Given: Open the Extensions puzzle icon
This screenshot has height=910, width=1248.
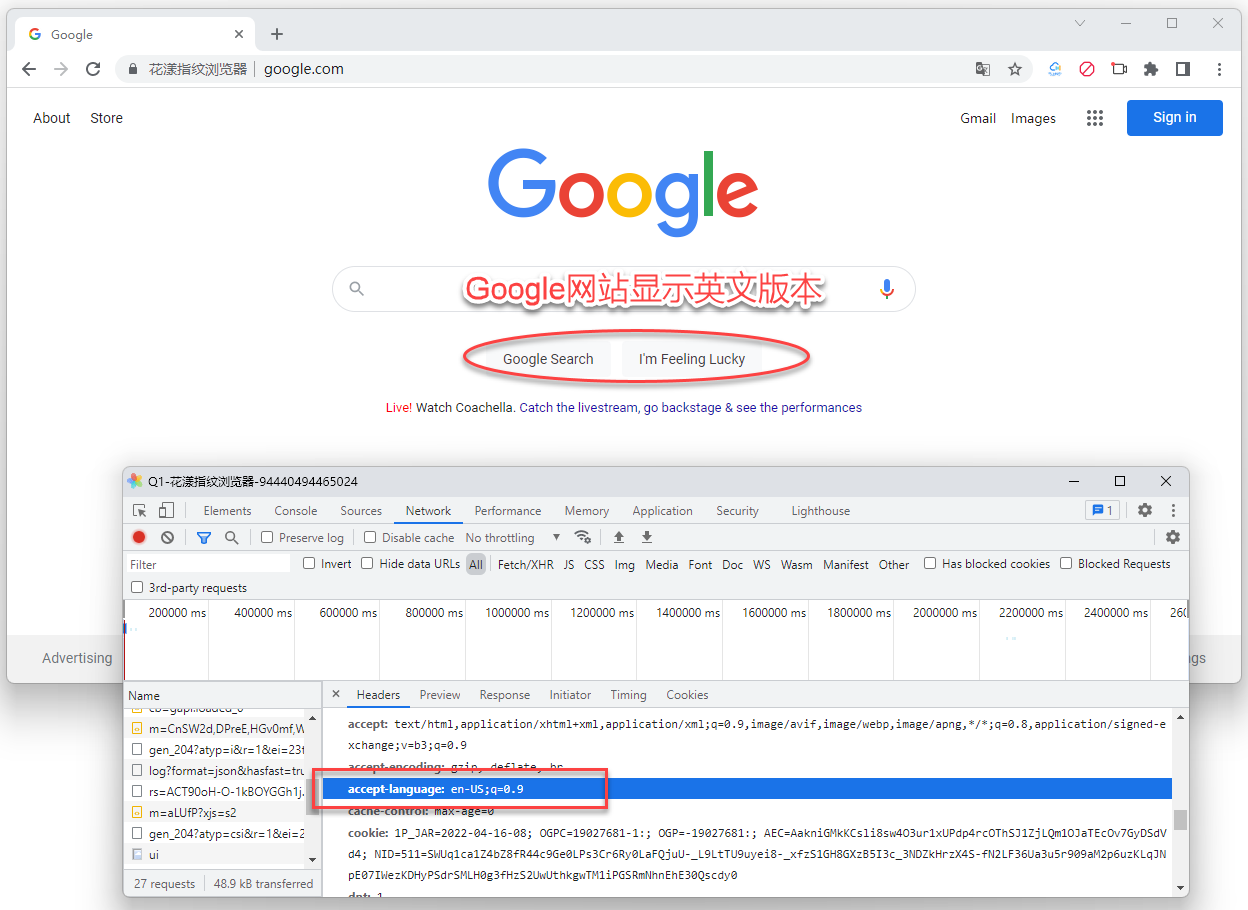Looking at the screenshot, I should coord(1151,69).
